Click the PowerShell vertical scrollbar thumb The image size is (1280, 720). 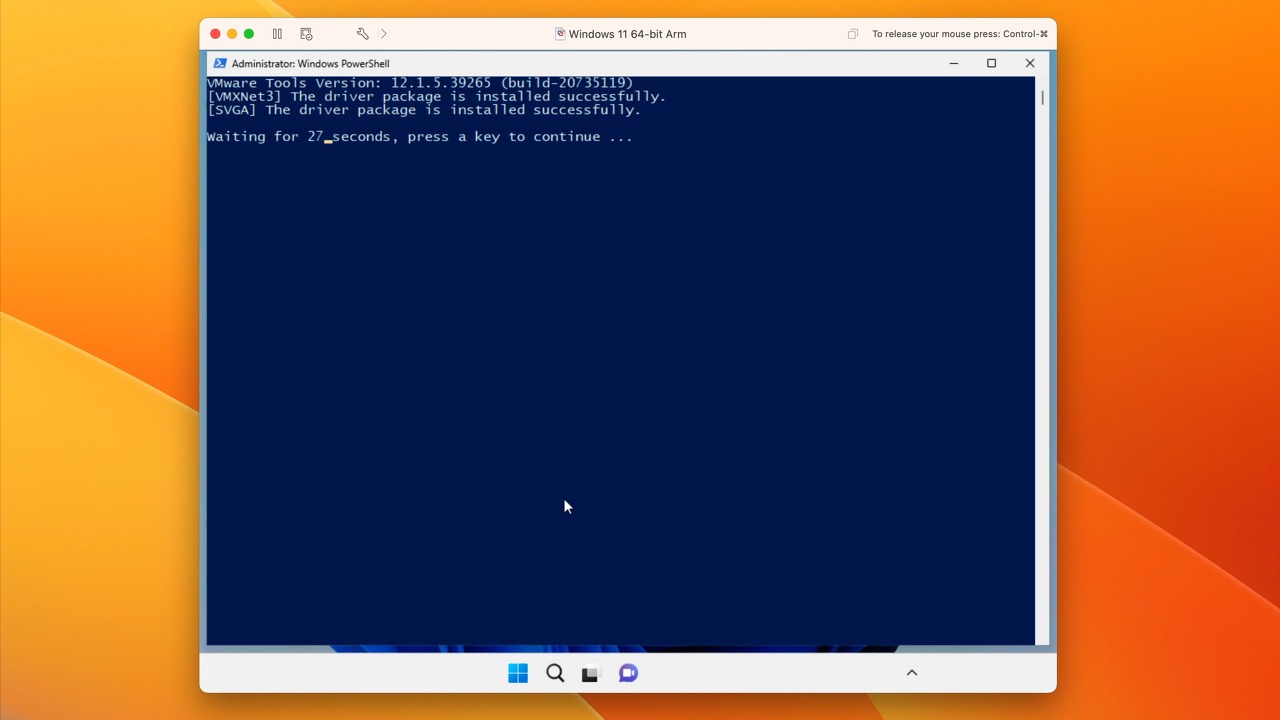click(1042, 98)
